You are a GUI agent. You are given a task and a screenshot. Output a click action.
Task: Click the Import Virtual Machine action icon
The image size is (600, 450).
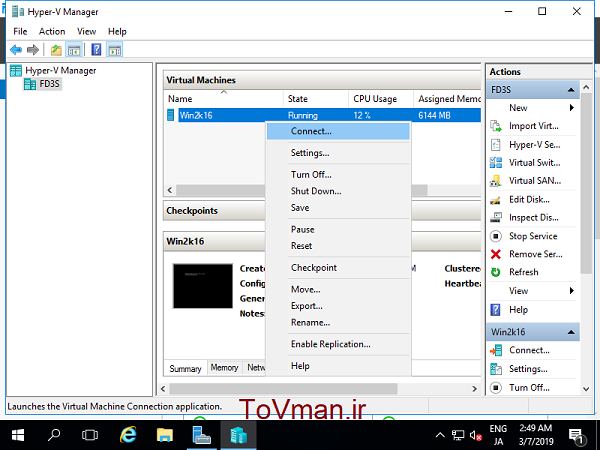pyautogui.click(x=496, y=126)
